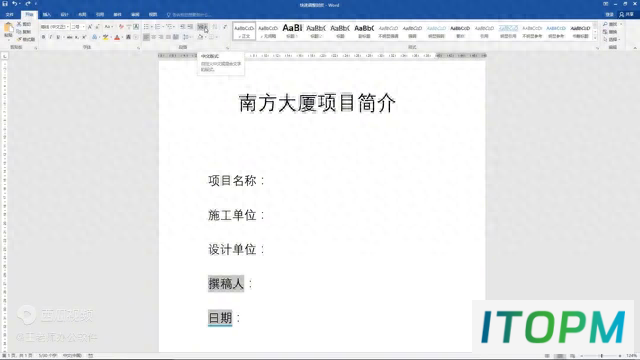Toggle Bold formatting
The width and height of the screenshot is (640, 360).
(x=43, y=37)
